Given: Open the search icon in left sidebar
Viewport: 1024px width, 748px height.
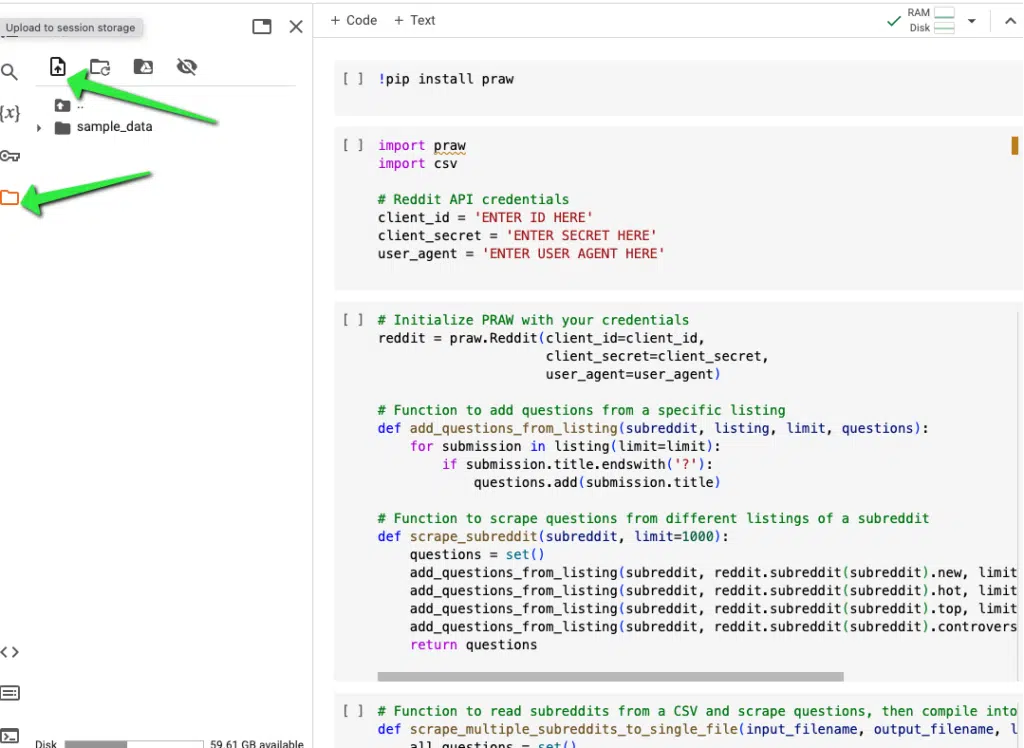Looking at the screenshot, I should (10, 72).
